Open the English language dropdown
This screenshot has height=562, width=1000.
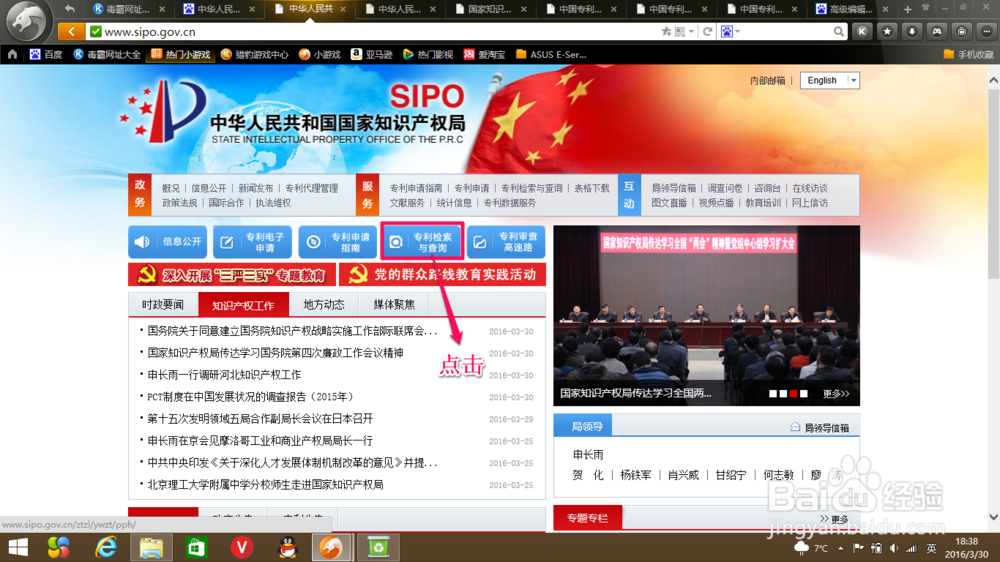point(830,80)
